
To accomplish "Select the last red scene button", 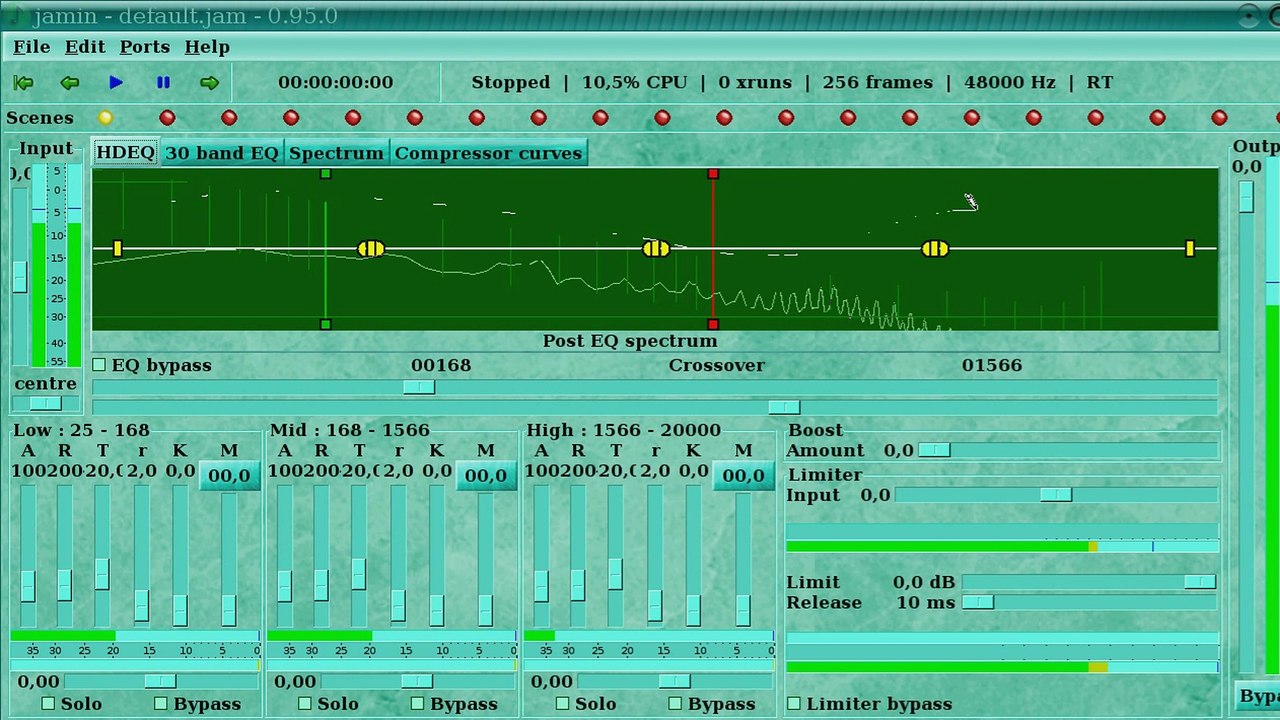I will [1219, 118].
